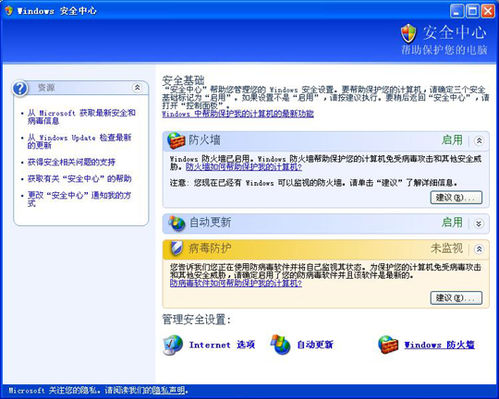Screen dimensions: 499x399
Task: Open link 从 Microsoft 获取最新安全和病毒信息
Action: (81, 117)
